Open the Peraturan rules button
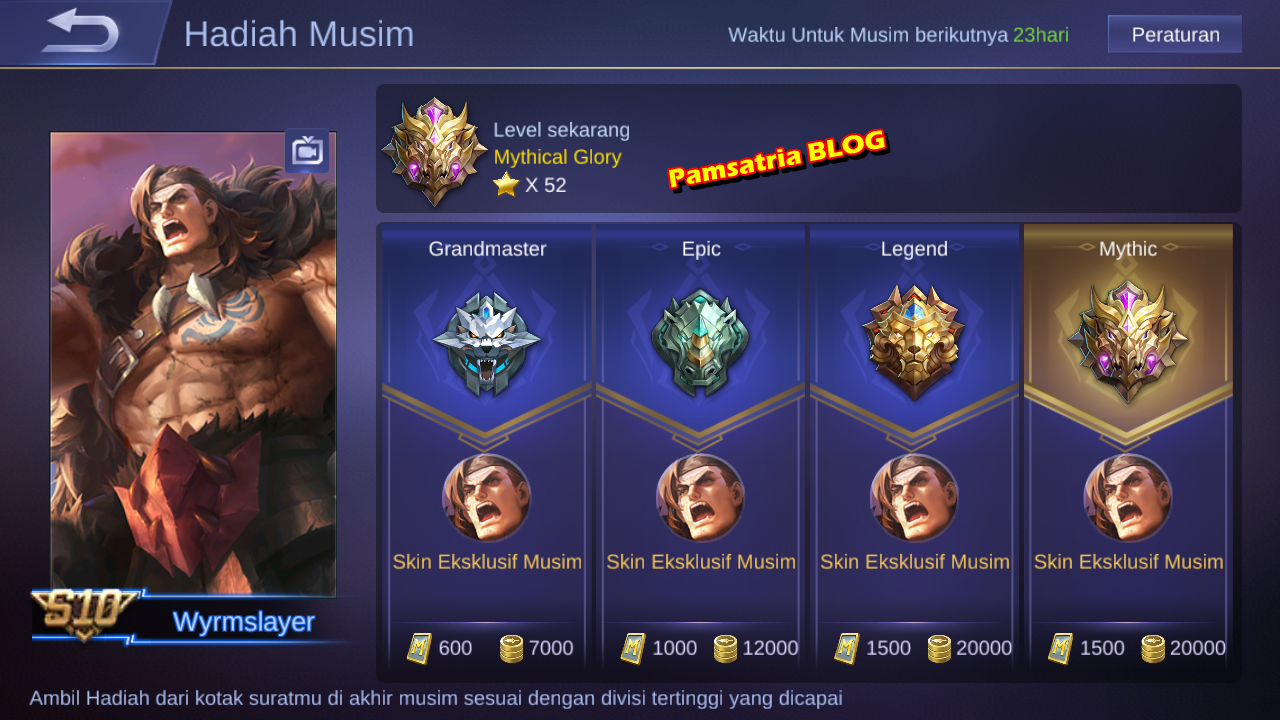The height and width of the screenshot is (720, 1280). click(x=1175, y=35)
